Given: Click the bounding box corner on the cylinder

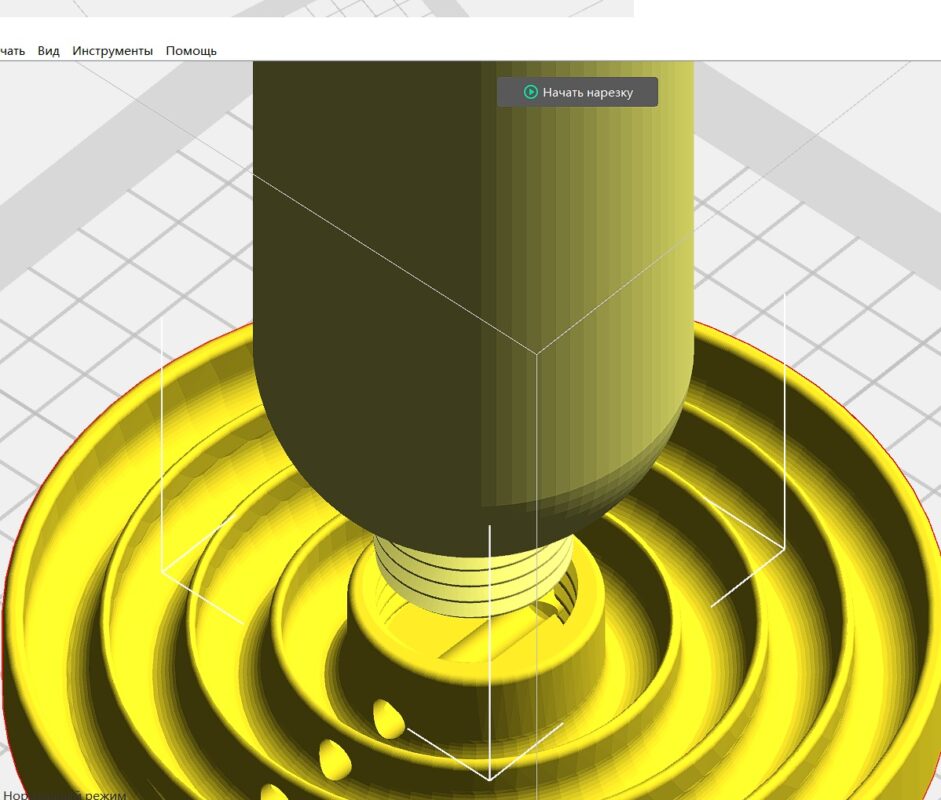Looking at the screenshot, I should click(x=537, y=353).
